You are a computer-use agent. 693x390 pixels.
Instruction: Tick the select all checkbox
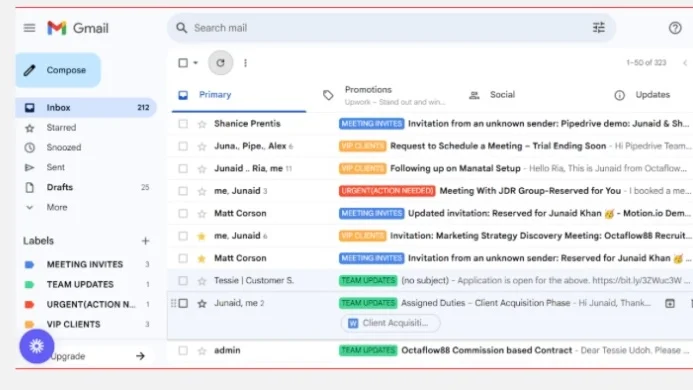point(183,63)
